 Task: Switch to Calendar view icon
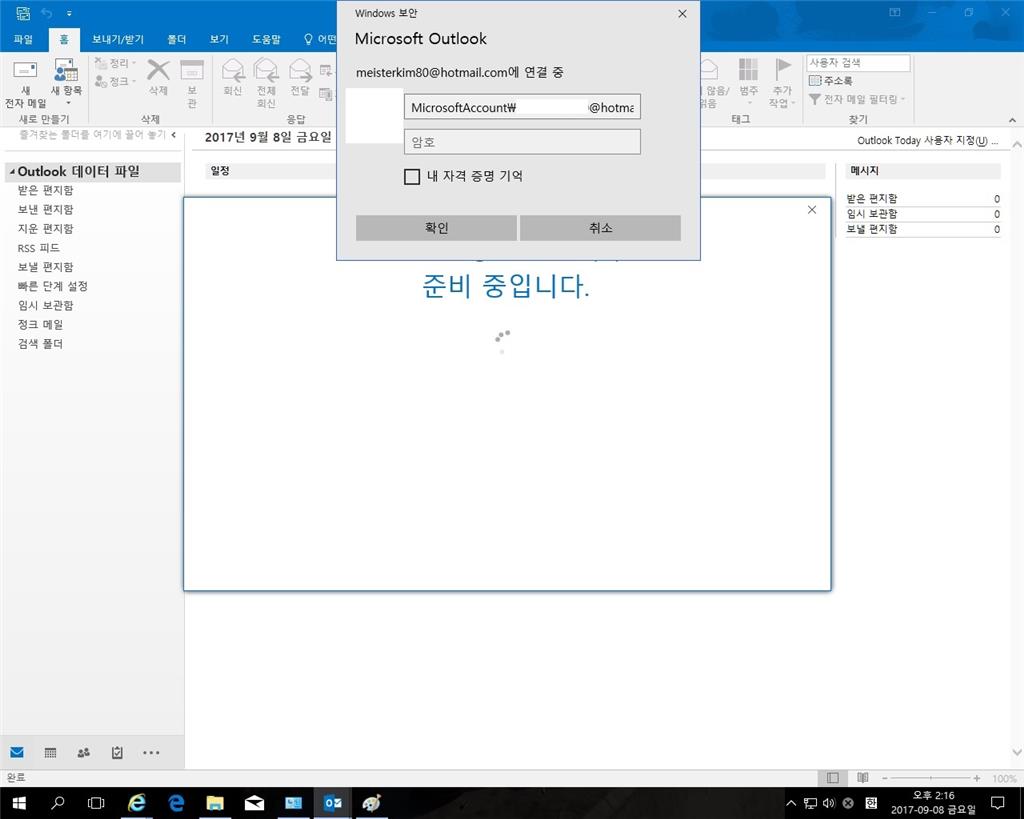tap(50, 752)
